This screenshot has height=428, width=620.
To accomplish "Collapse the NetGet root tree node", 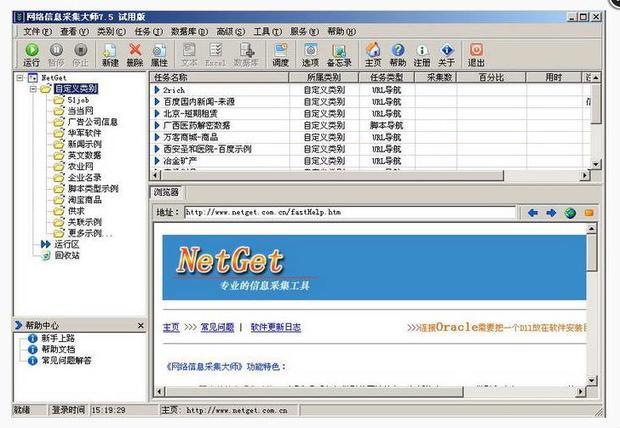I will point(20,78).
